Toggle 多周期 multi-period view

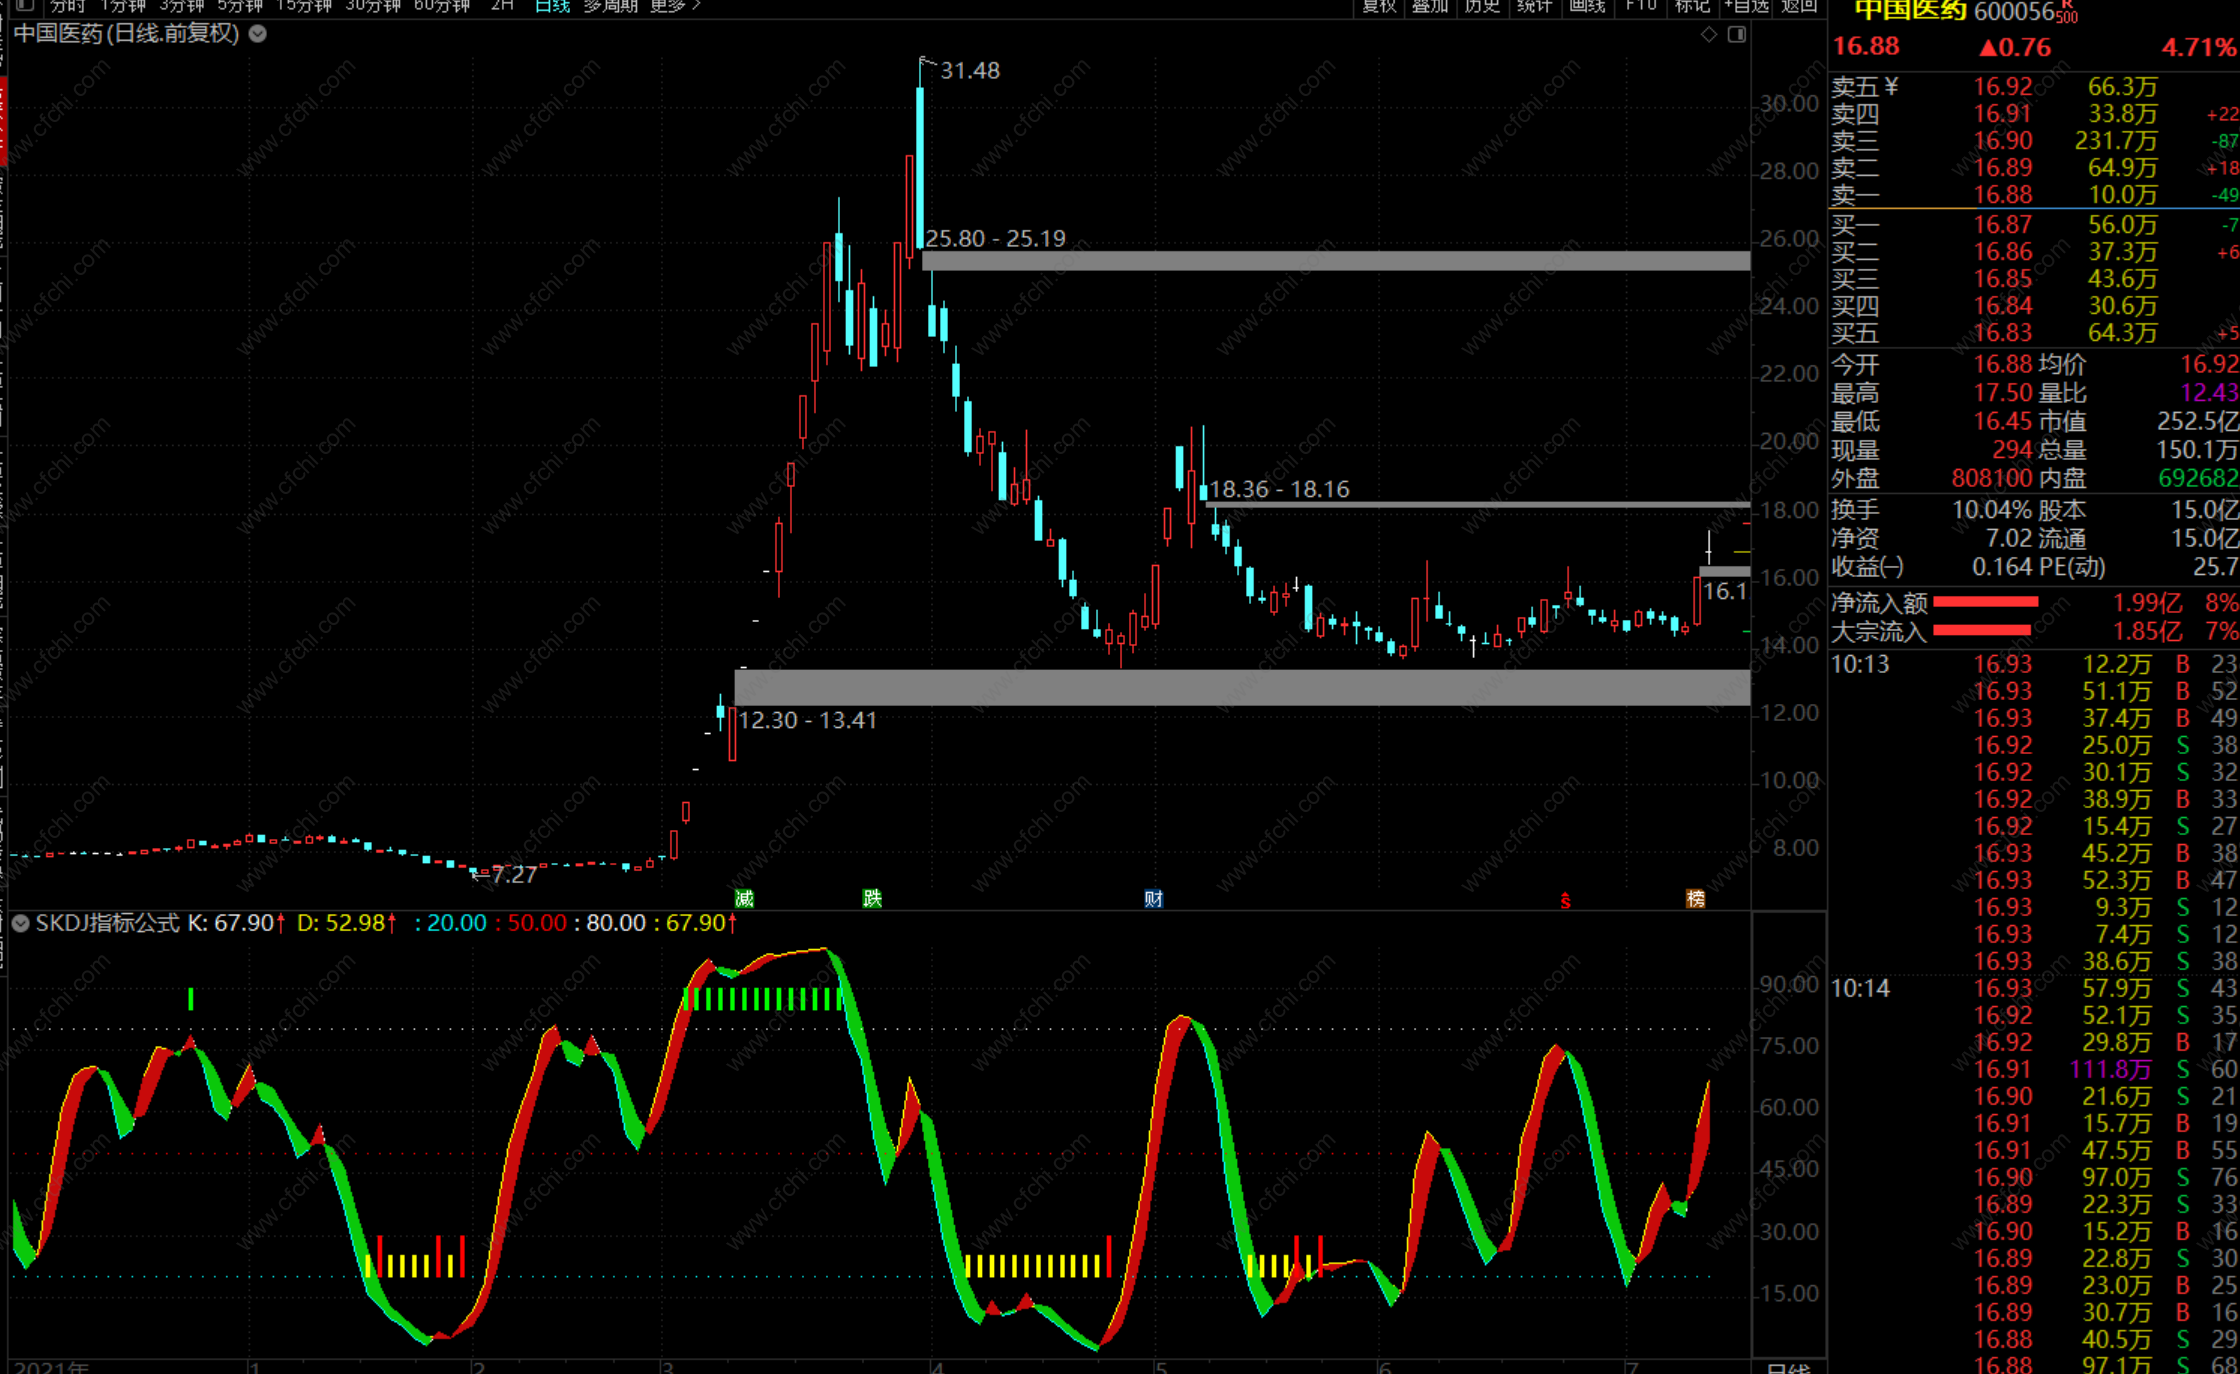pyautogui.click(x=610, y=6)
